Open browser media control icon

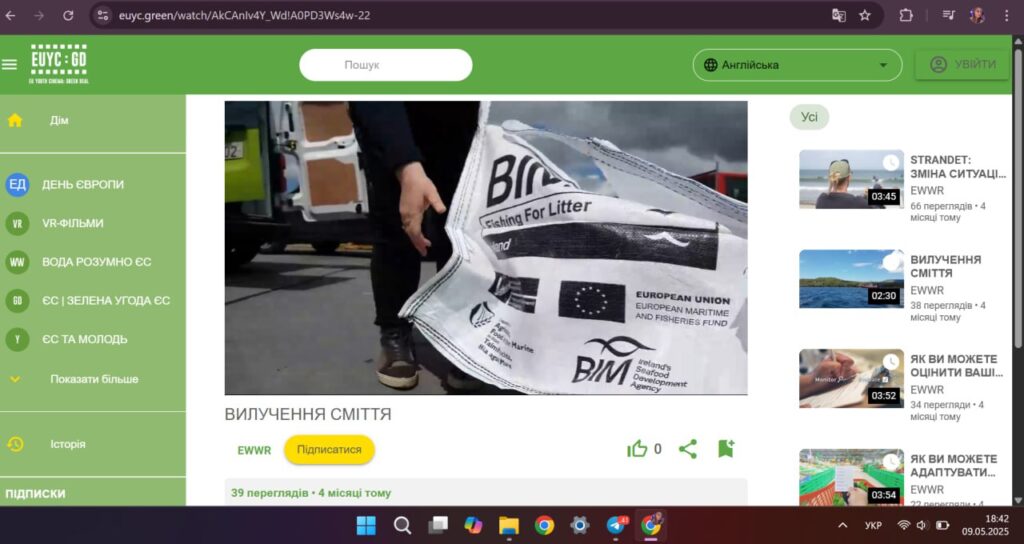click(948, 15)
